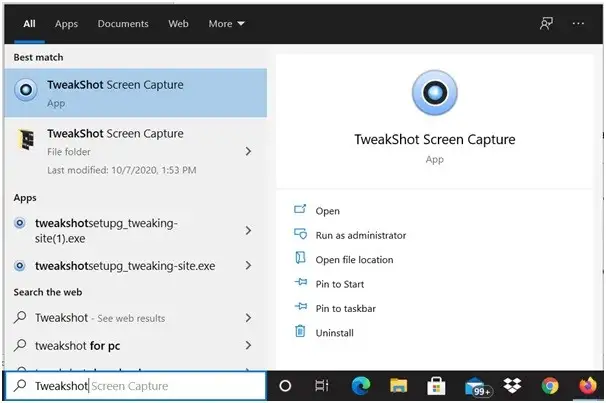This screenshot has height=403, width=606.
Task: Click the TweakShot icon in best match result
Action: tap(26, 90)
